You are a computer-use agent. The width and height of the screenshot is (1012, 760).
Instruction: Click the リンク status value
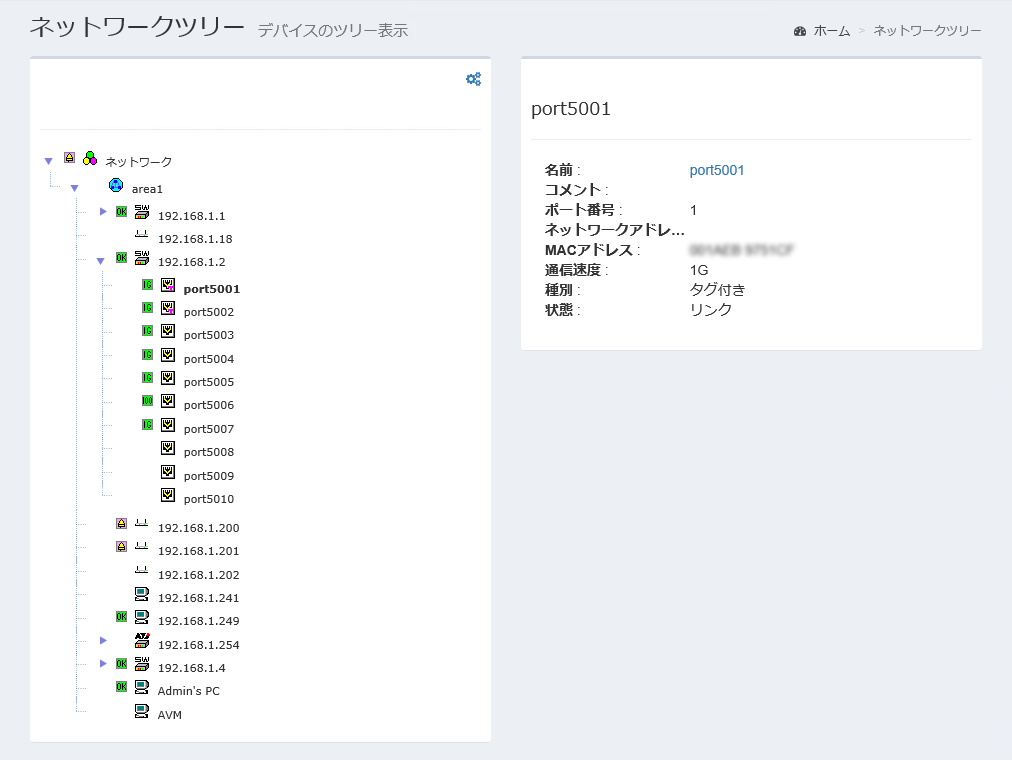[x=711, y=310]
